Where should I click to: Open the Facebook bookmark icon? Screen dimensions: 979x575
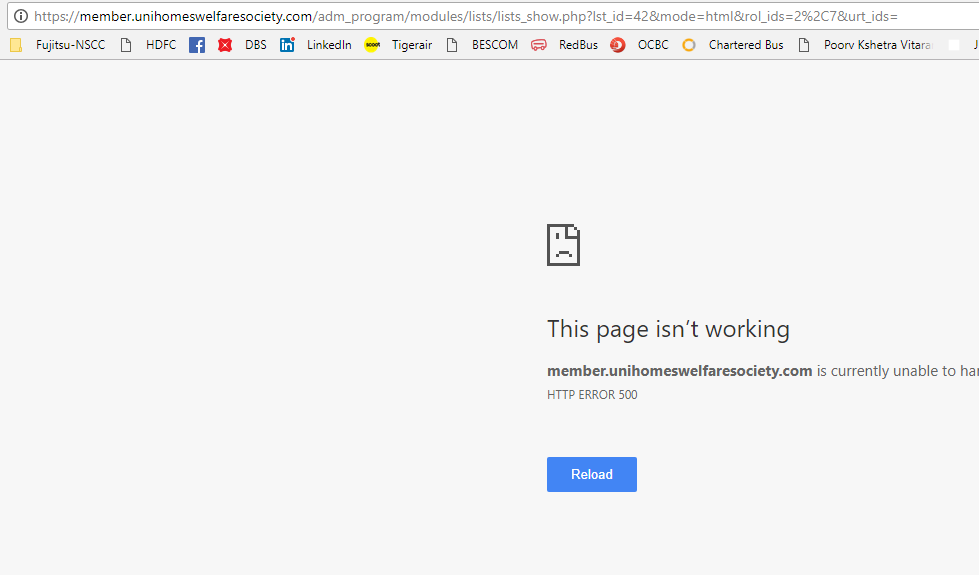coord(197,45)
